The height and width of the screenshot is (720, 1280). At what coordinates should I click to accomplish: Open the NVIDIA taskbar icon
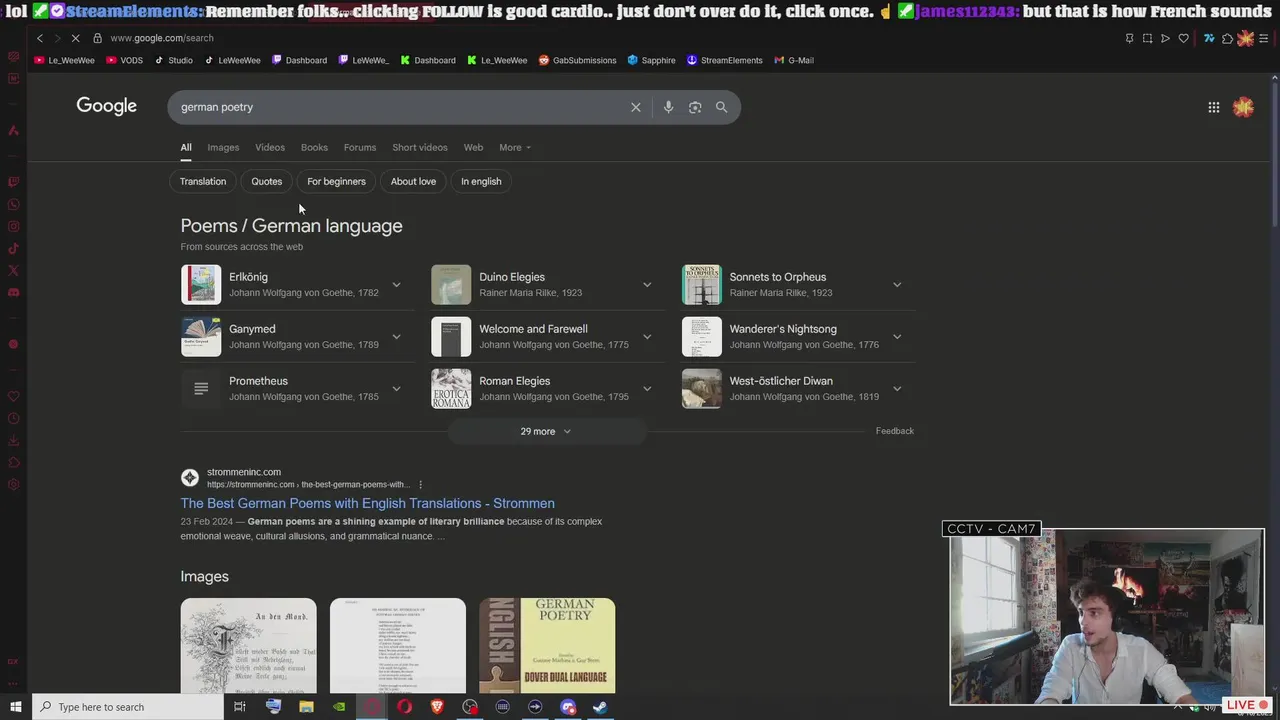tap(339, 707)
